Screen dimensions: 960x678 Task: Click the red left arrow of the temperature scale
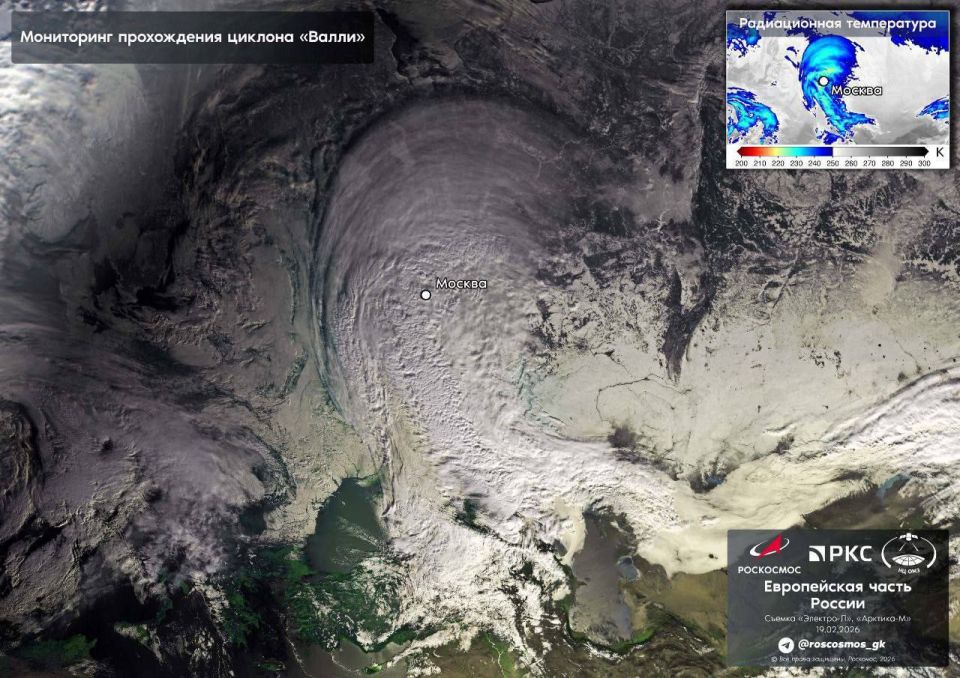tap(740, 151)
